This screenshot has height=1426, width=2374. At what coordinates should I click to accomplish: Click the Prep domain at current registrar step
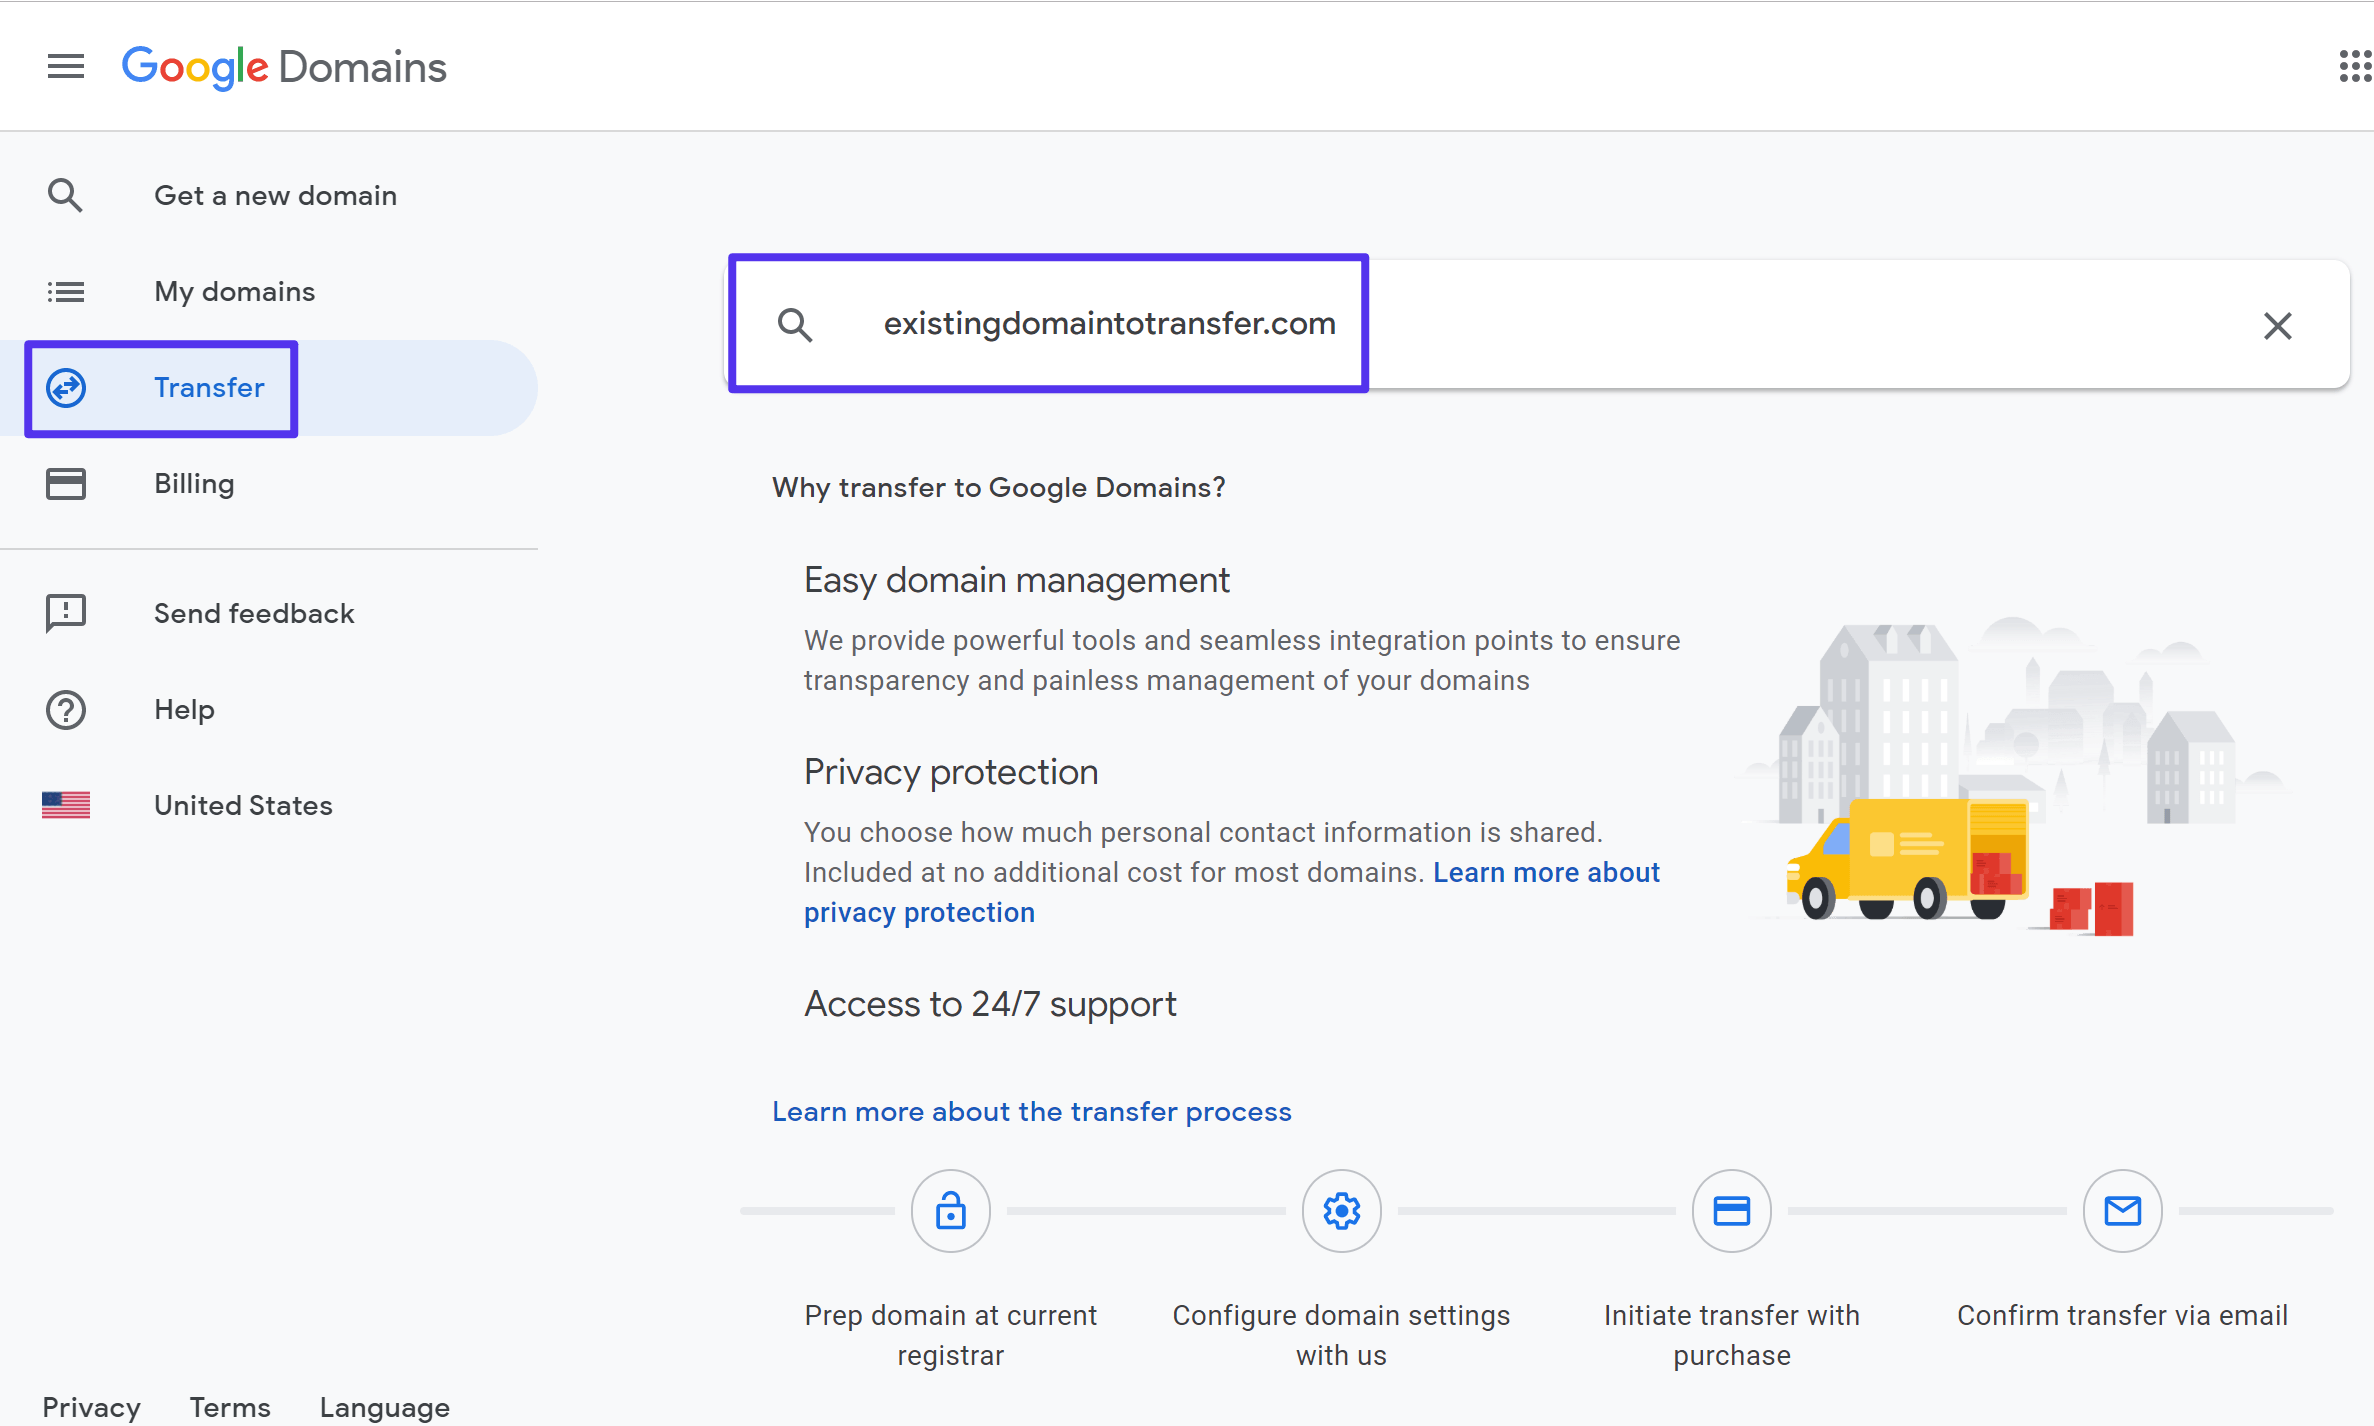948,1211
